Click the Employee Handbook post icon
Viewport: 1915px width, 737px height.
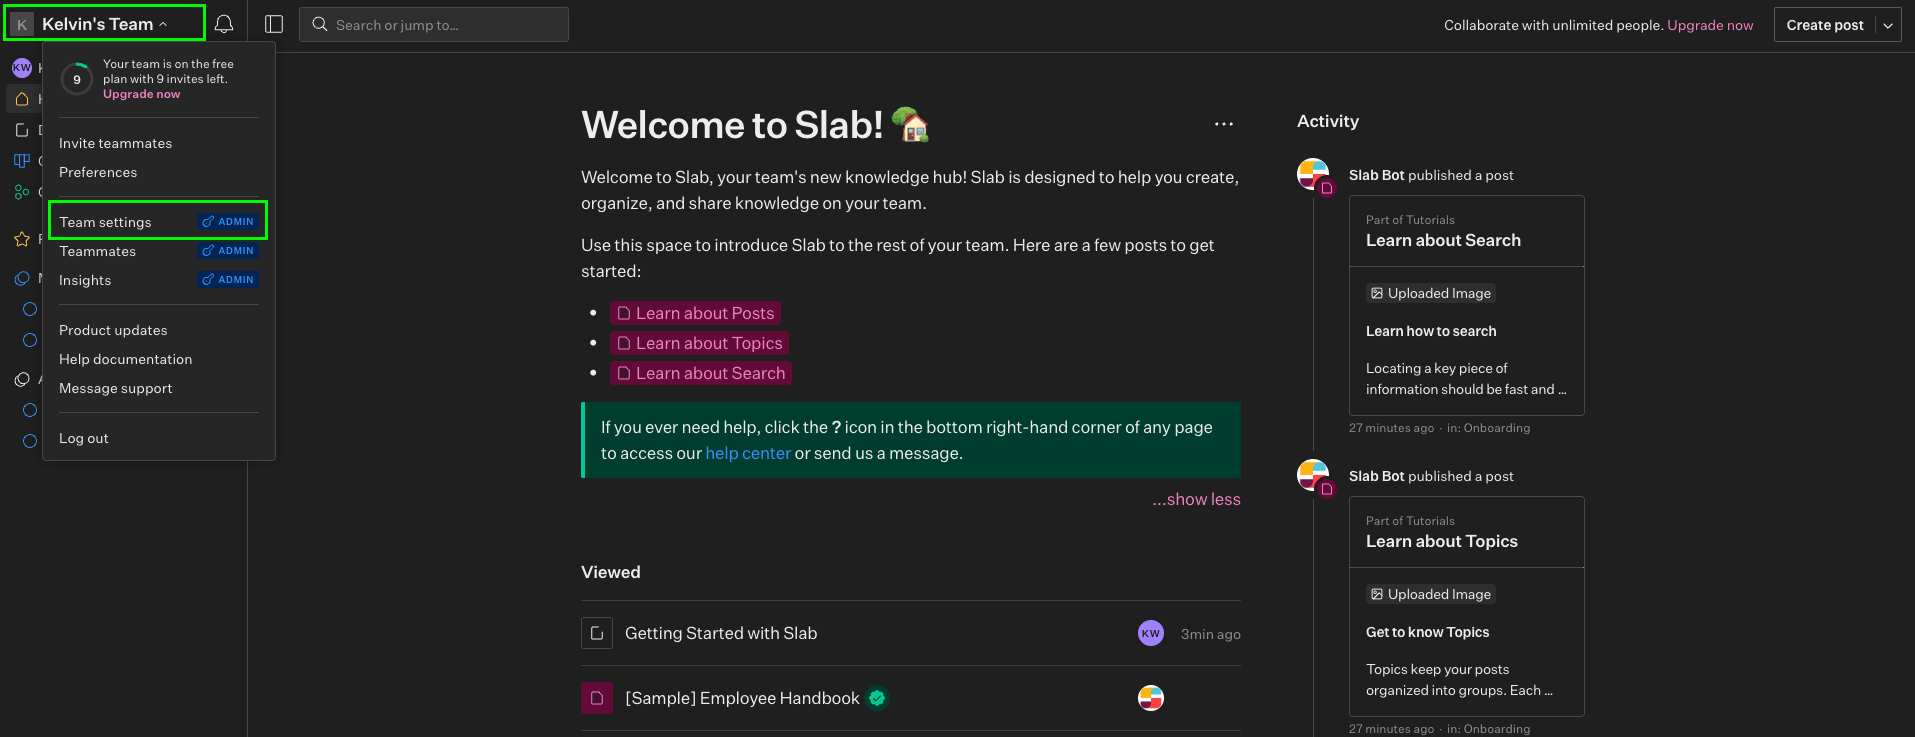[x=597, y=698]
